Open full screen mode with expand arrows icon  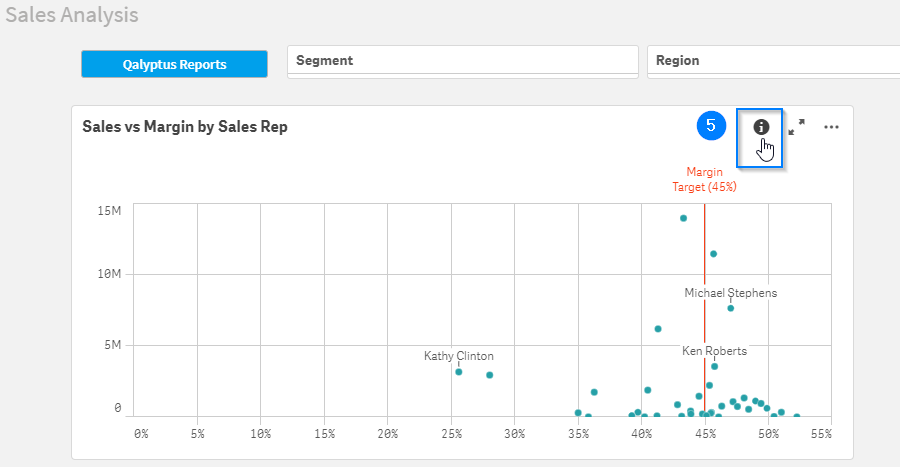coord(796,127)
